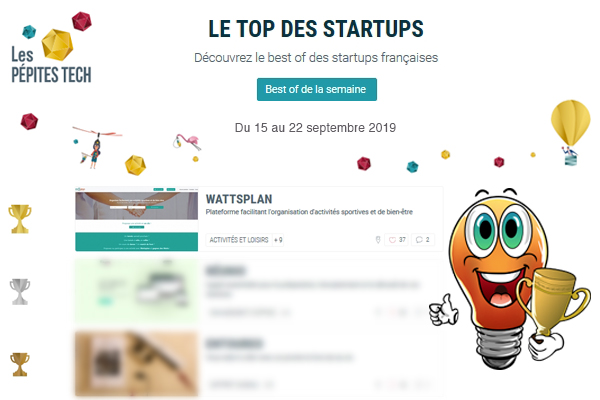The image size is (600, 400).
Task: Open the Wattsplan website thumbnail
Action: 137,219
